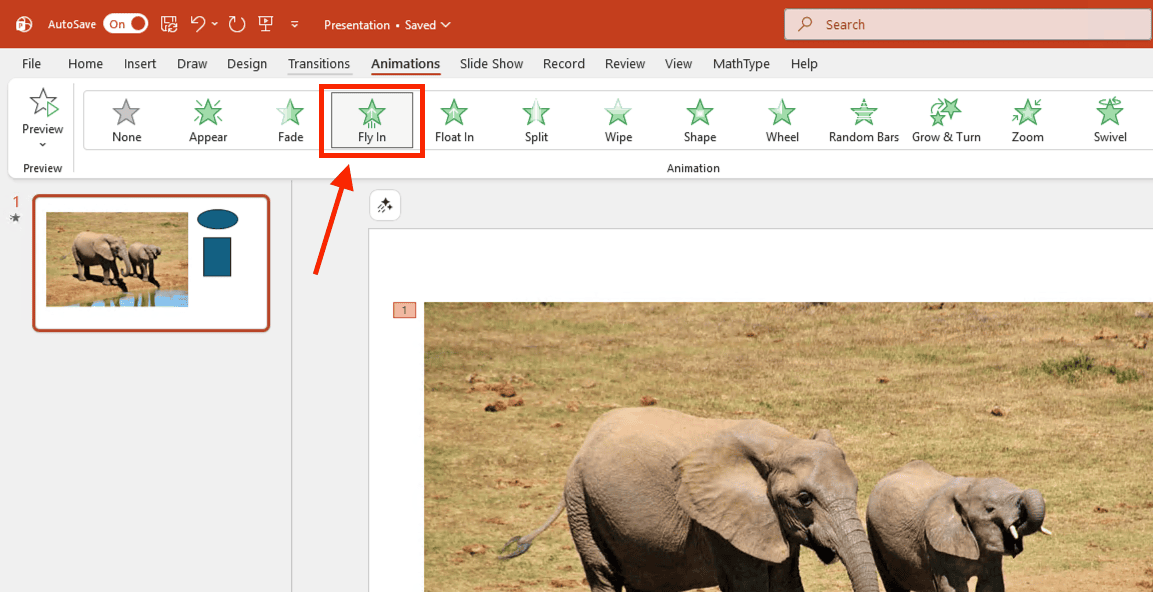Viewport: 1153px width, 592px height.
Task: Expand the Presentation Saved dropdown
Action: [445, 24]
